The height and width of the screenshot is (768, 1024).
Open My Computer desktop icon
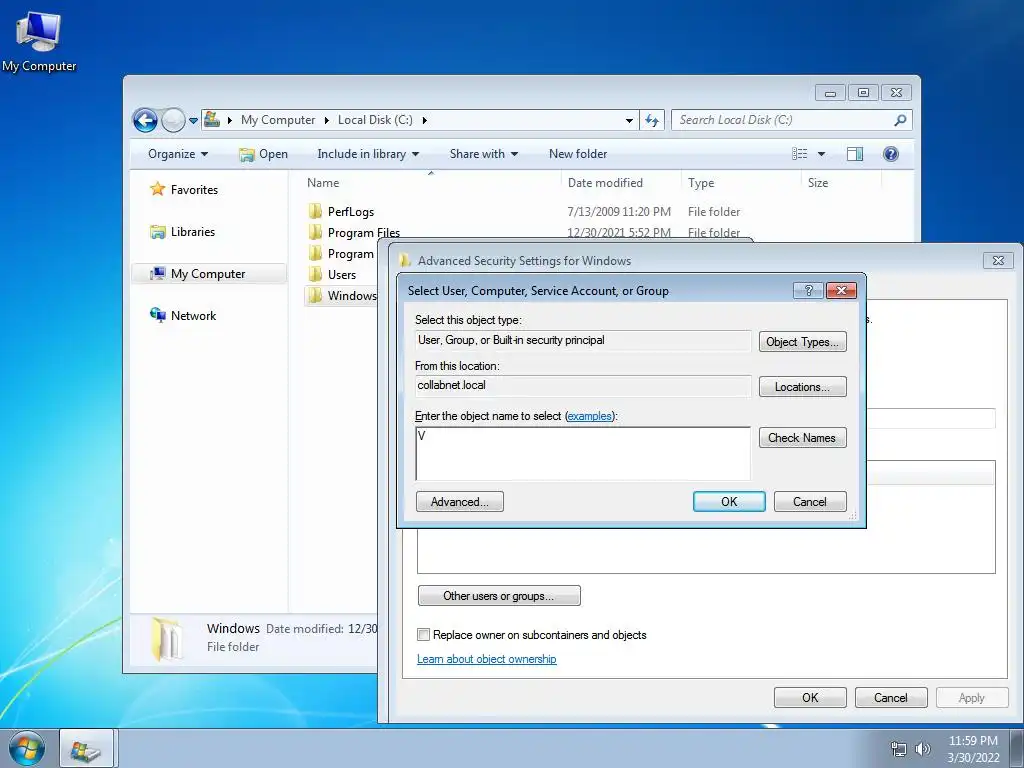(x=39, y=42)
